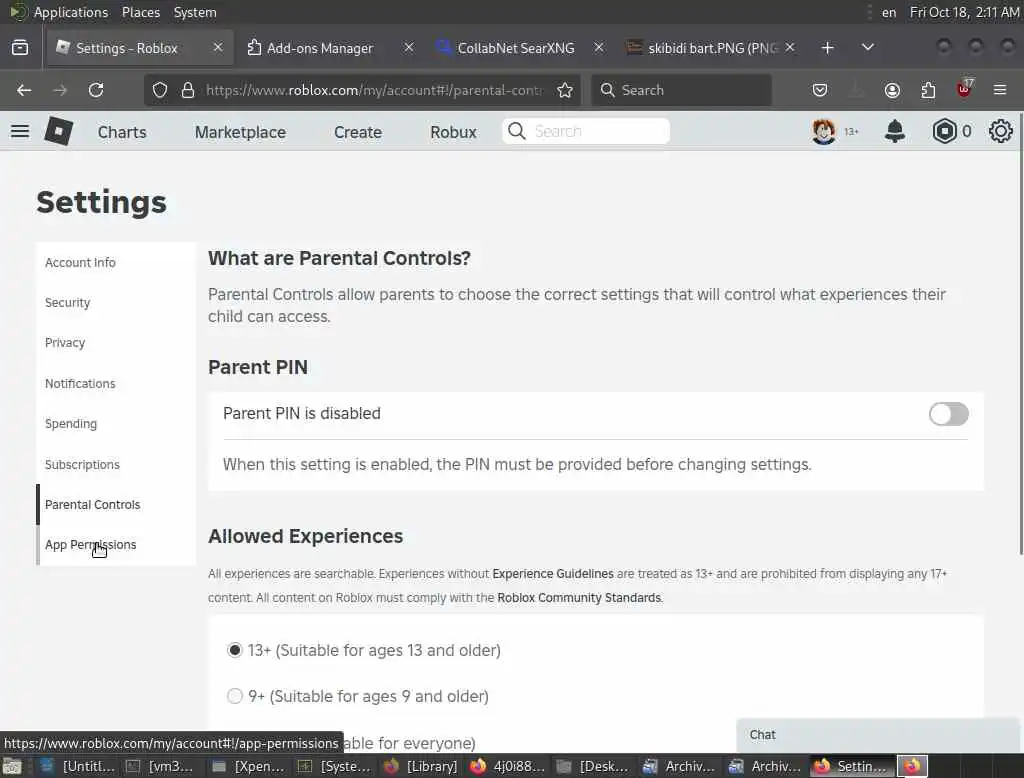The width and height of the screenshot is (1024, 778).
Task: Open the Places system menu
Action: point(140,12)
